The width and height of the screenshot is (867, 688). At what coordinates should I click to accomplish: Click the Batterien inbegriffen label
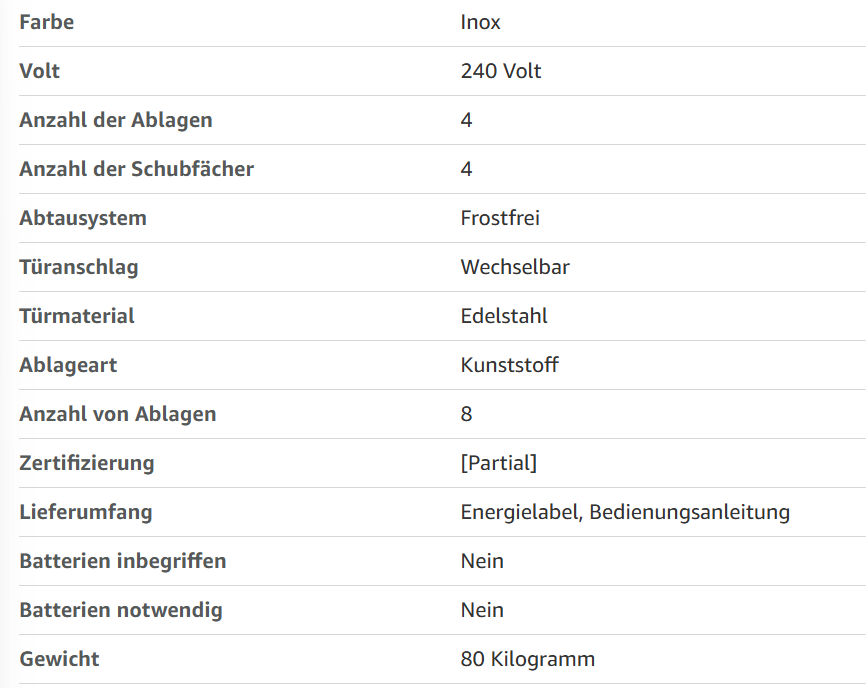point(123,561)
